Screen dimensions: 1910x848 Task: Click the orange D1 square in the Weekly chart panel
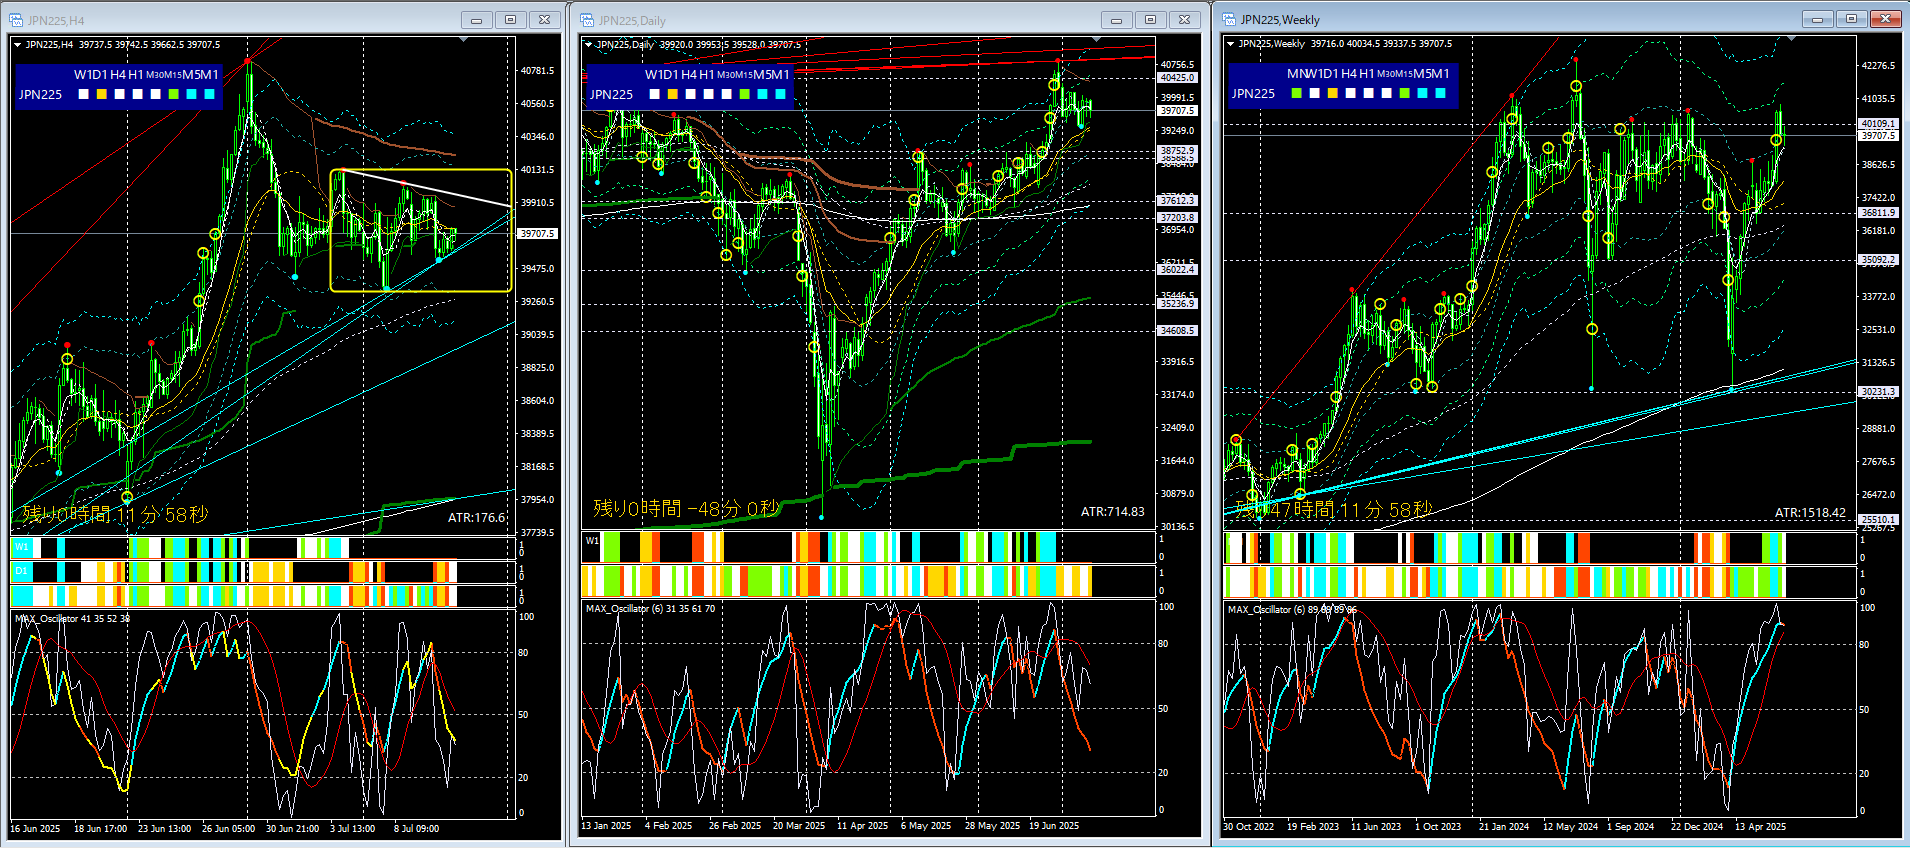[1333, 93]
